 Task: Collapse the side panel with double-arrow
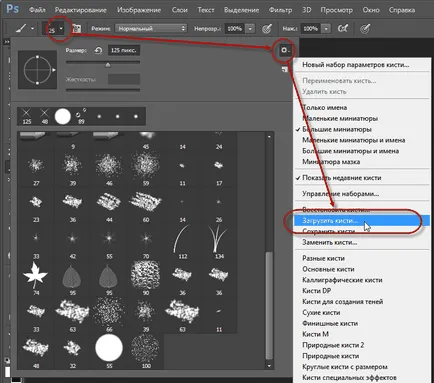point(6,42)
